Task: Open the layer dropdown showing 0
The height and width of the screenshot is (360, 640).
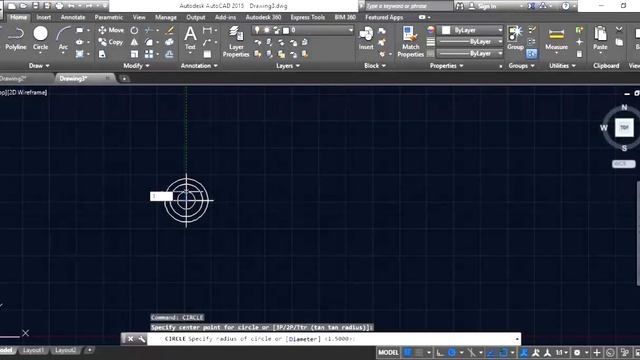Action: pos(303,30)
